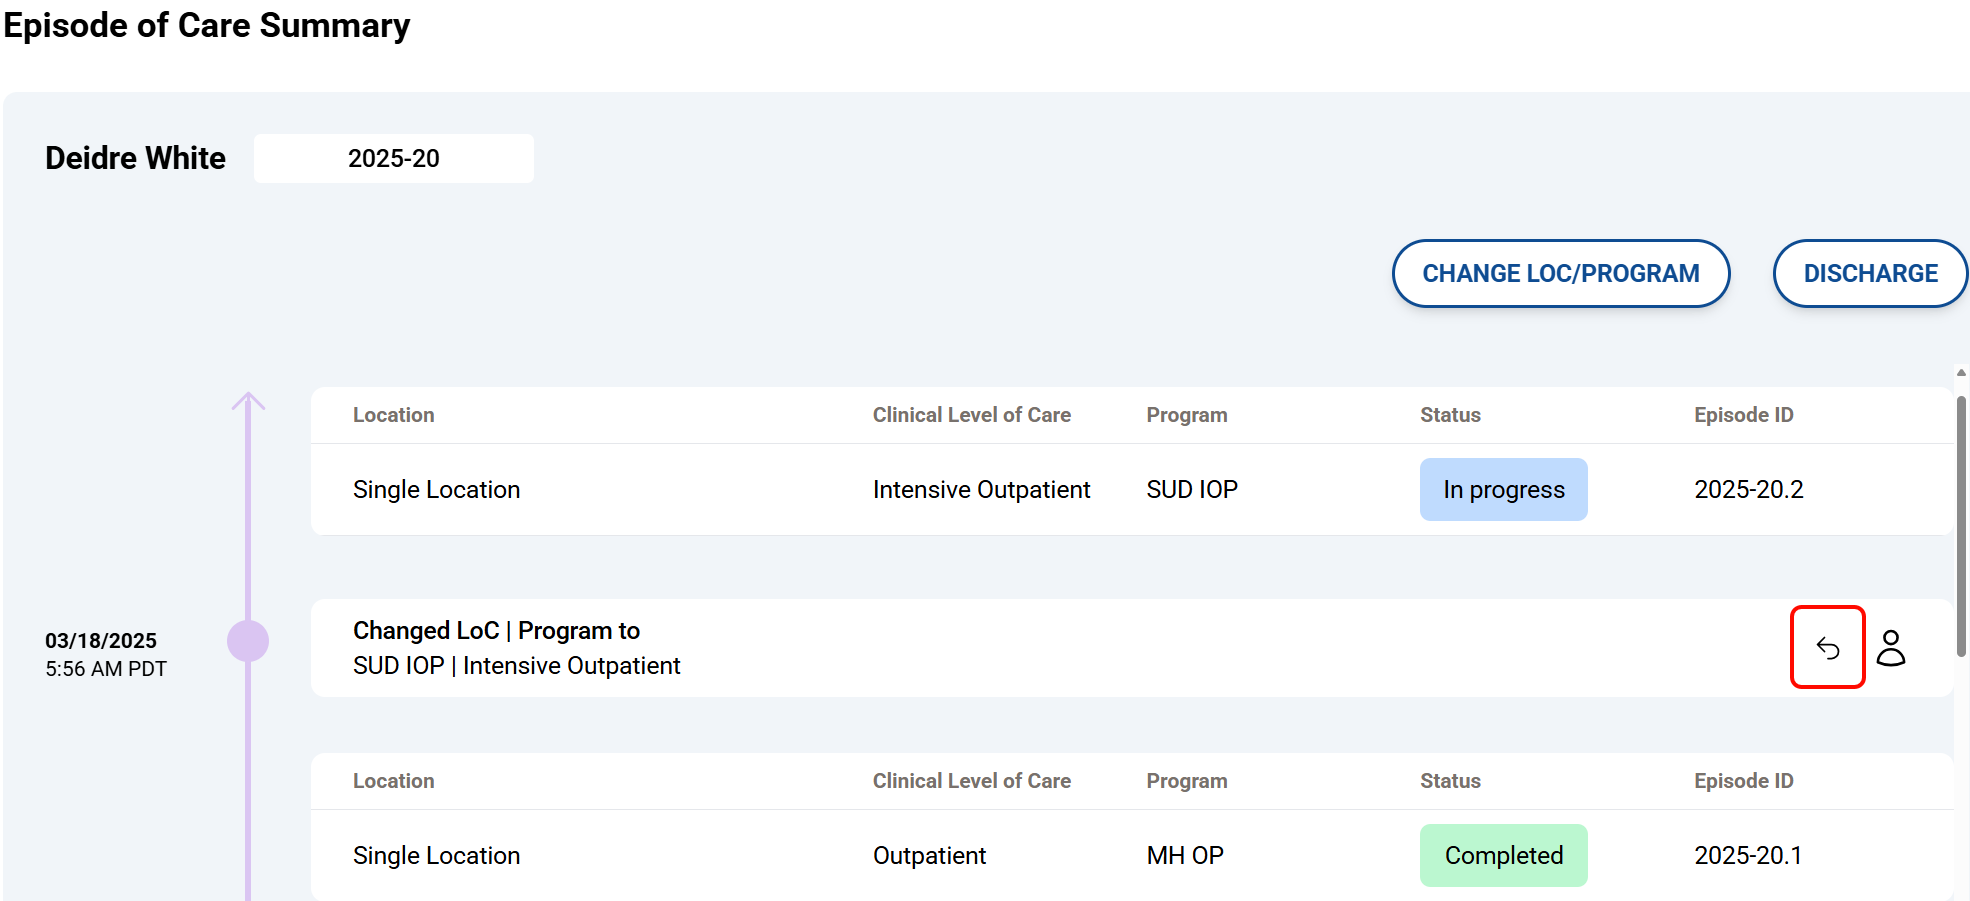The height and width of the screenshot is (901, 1970).
Task: Click the 5:56 AM PDT time label
Action: pyautogui.click(x=106, y=668)
